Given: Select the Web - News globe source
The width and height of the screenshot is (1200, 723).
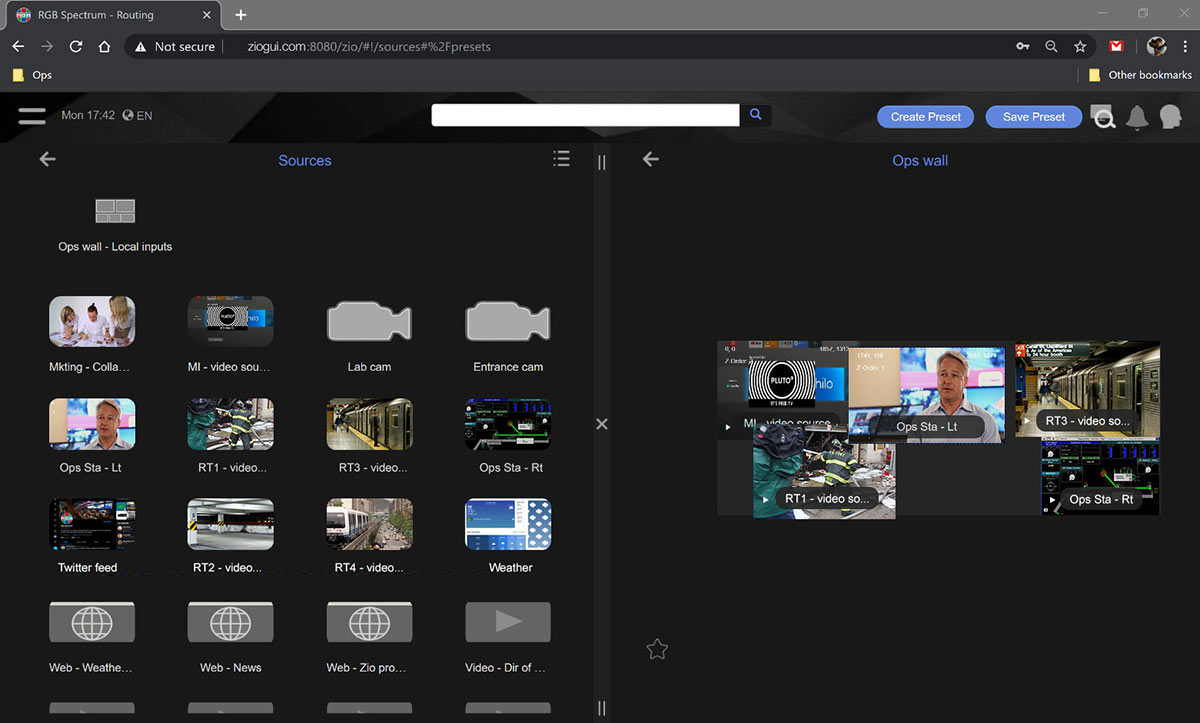Looking at the screenshot, I should click(230, 622).
